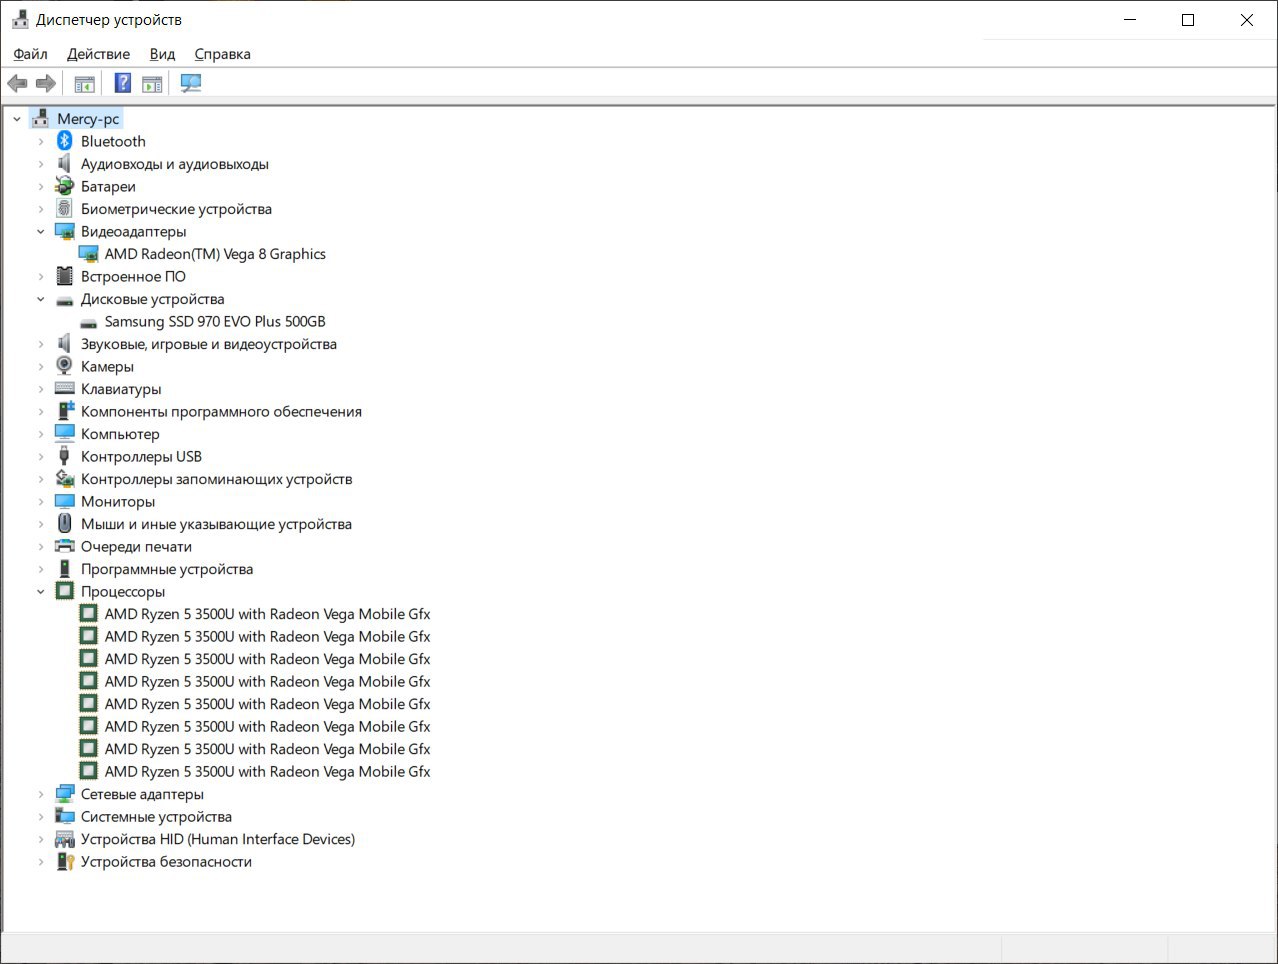The width and height of the screenshot is (1278, 964).
Task: Select the Клавиатуры label
Action: [x=121, y=389]
